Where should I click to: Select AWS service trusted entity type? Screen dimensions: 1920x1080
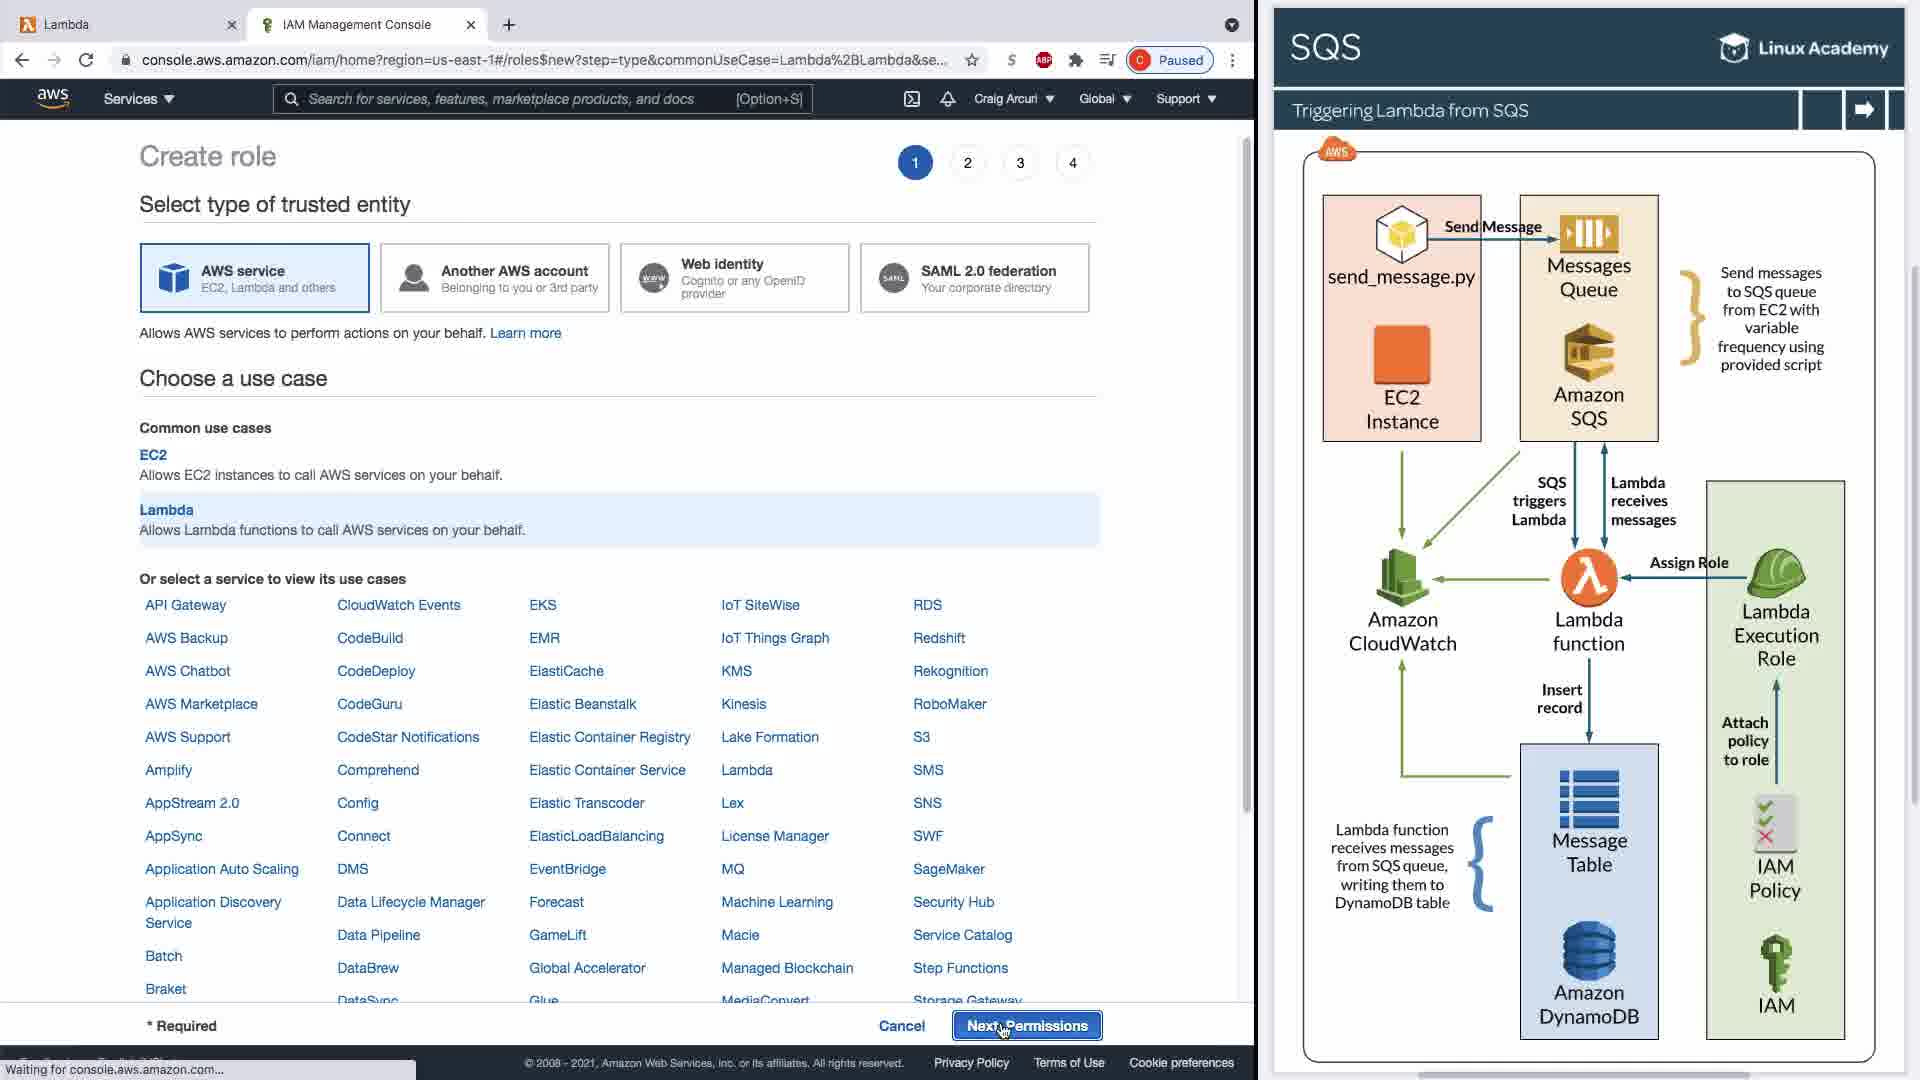pyautogui.click(x=254, y=278)
